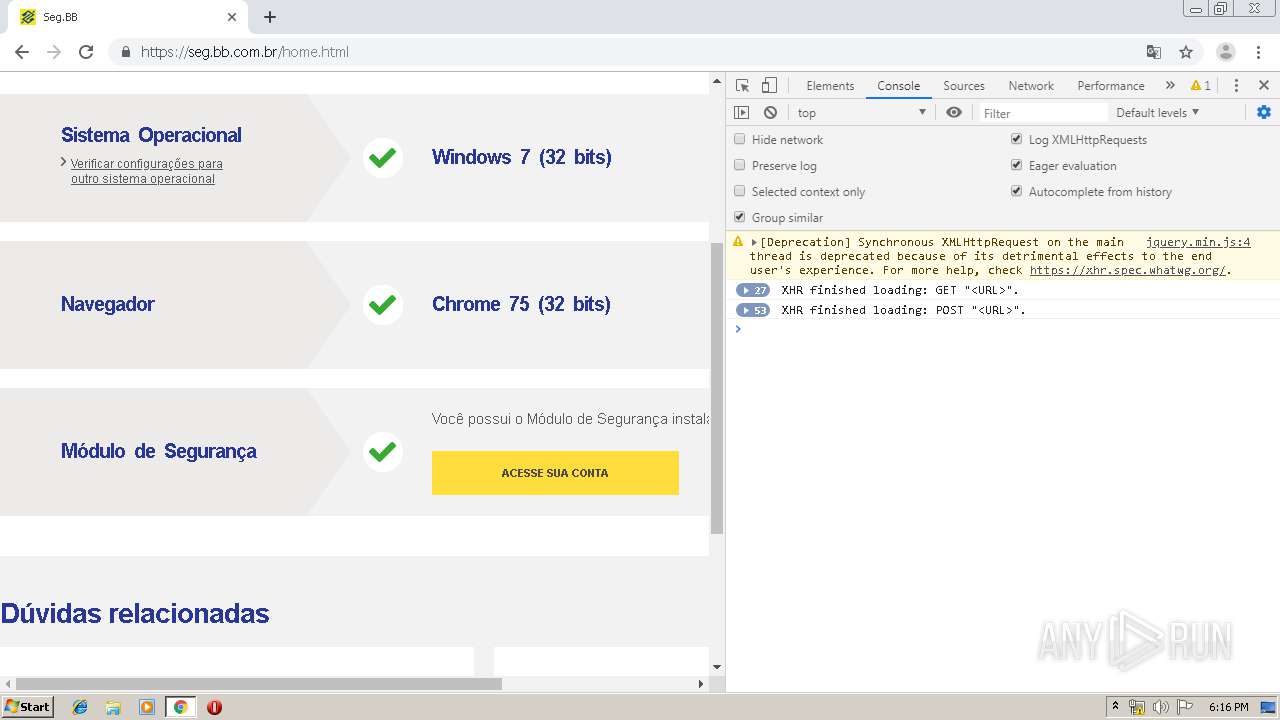Image resolution: width=1280 pixels, height=720 pixels.
Task: Click the address bar URL
Action: pos(245,52)
